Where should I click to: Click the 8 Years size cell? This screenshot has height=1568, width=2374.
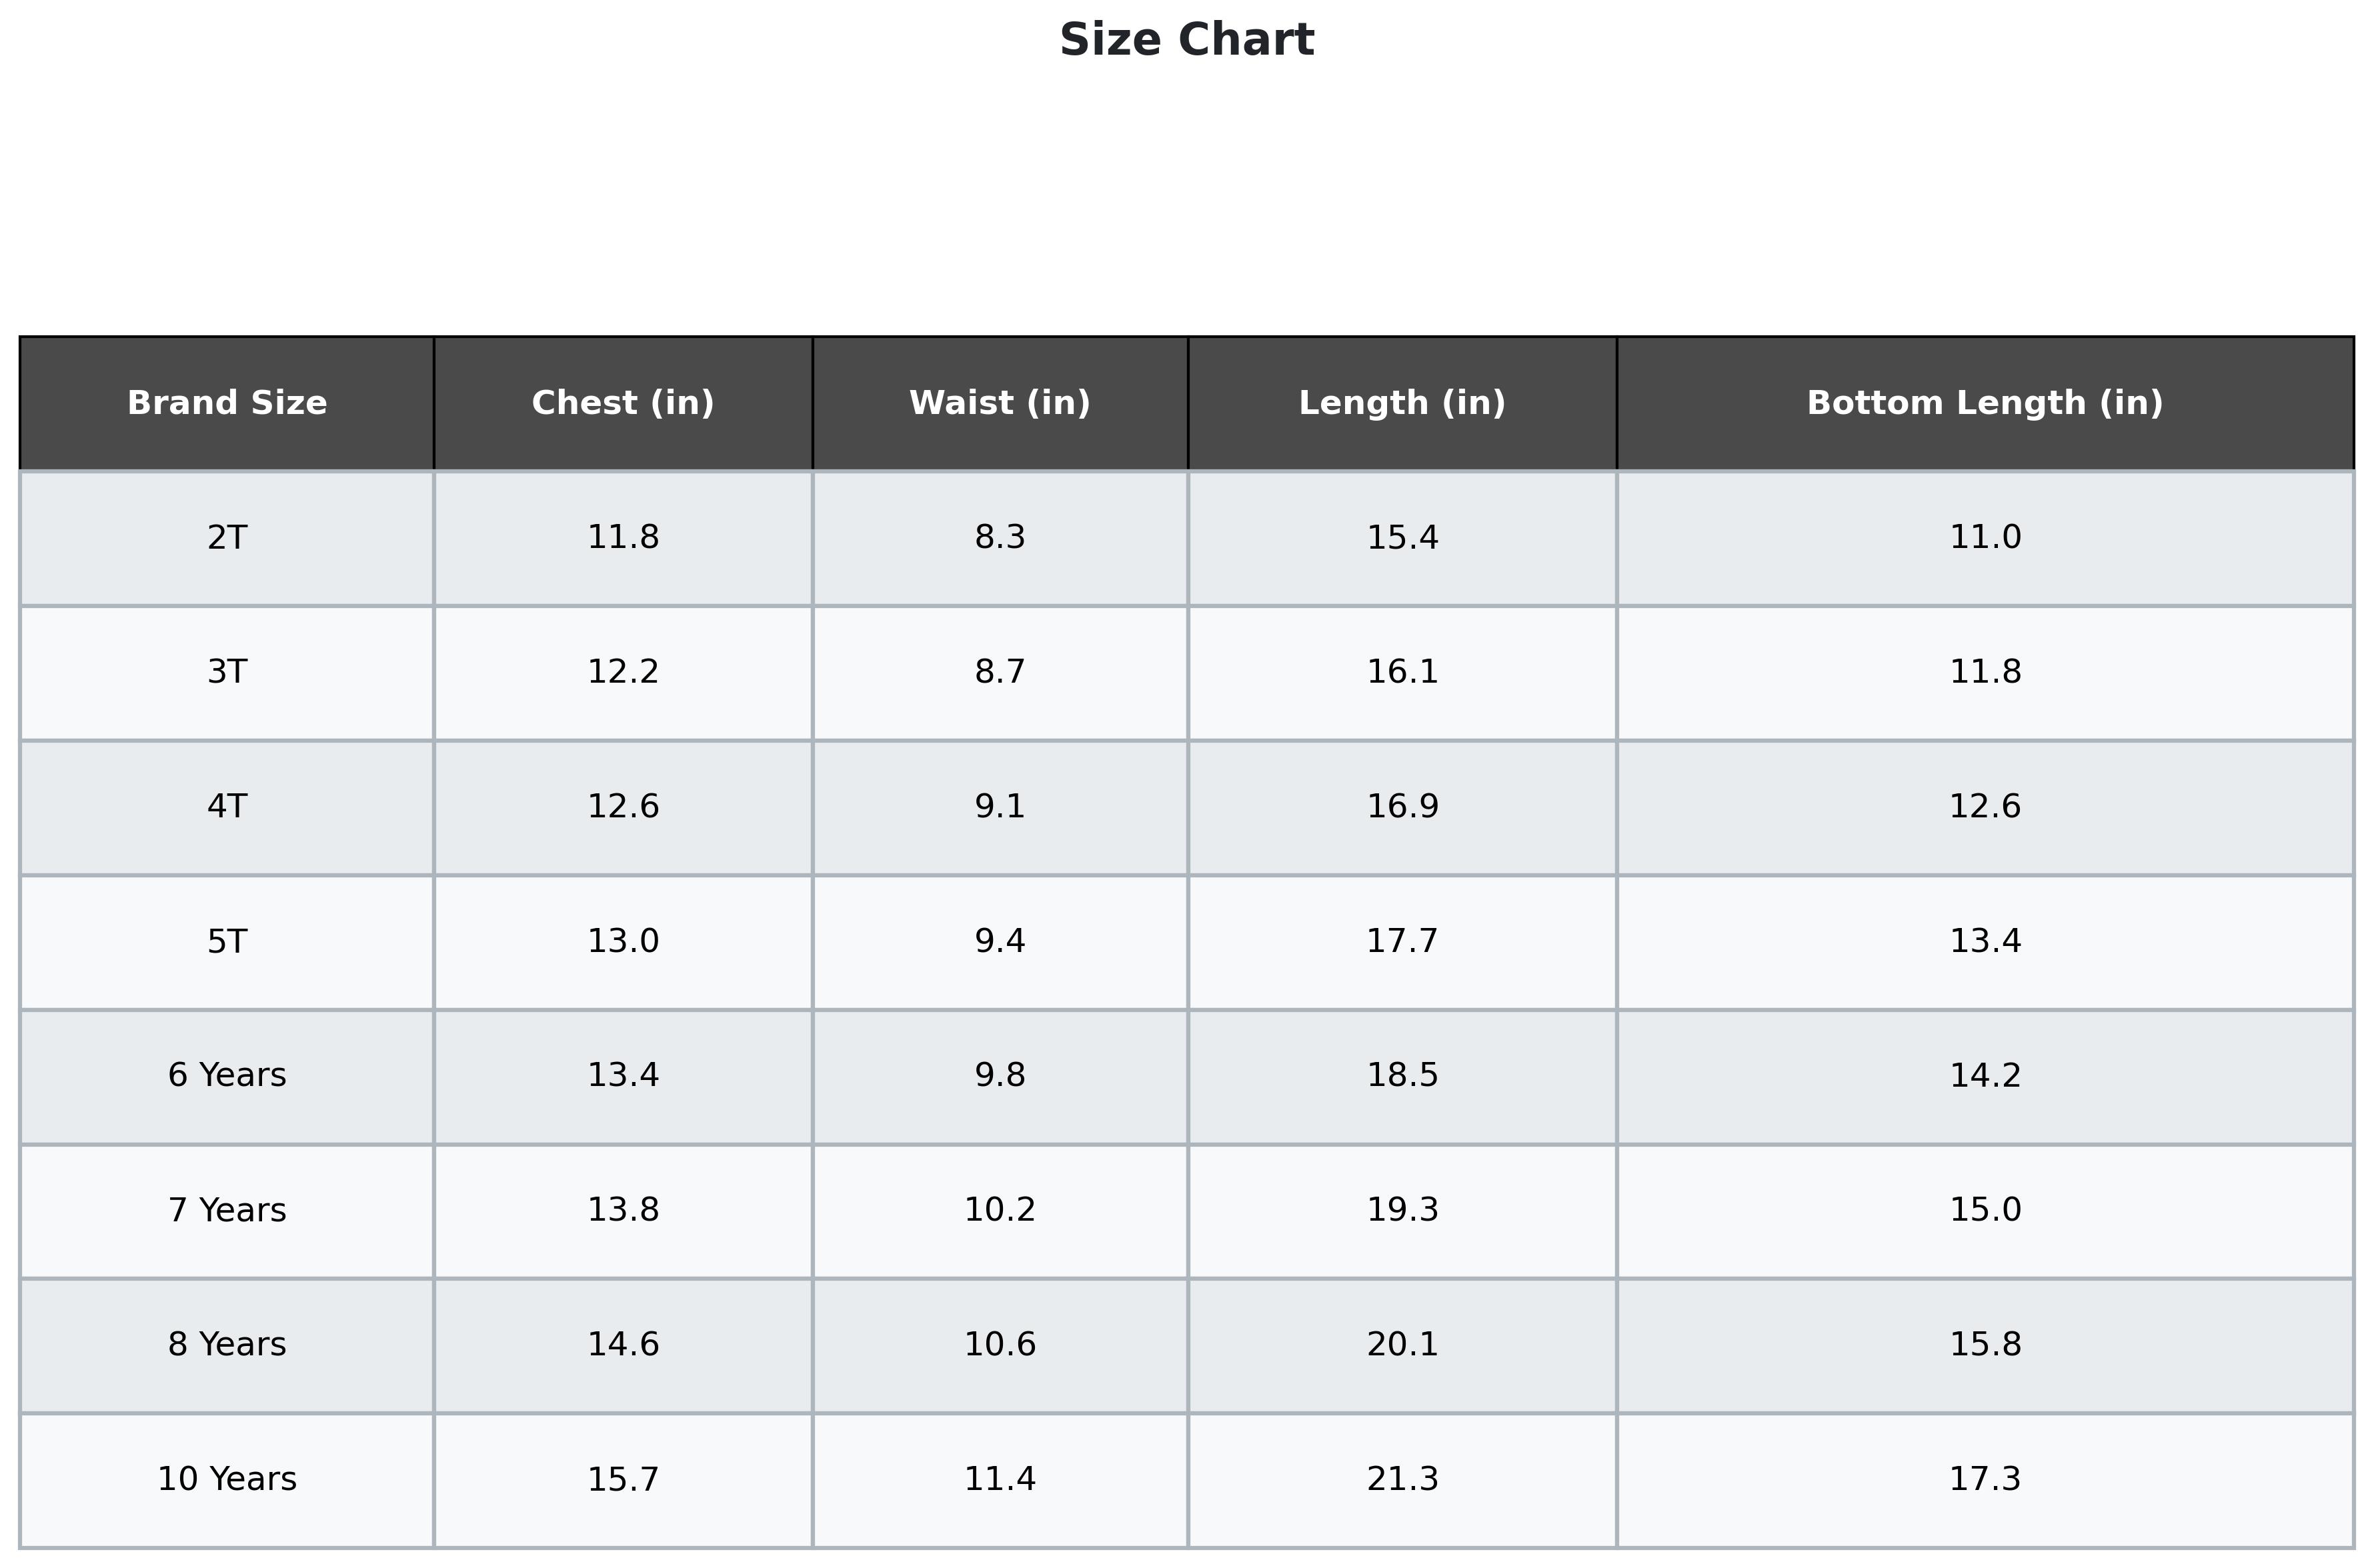click(x=227, y=1345)
